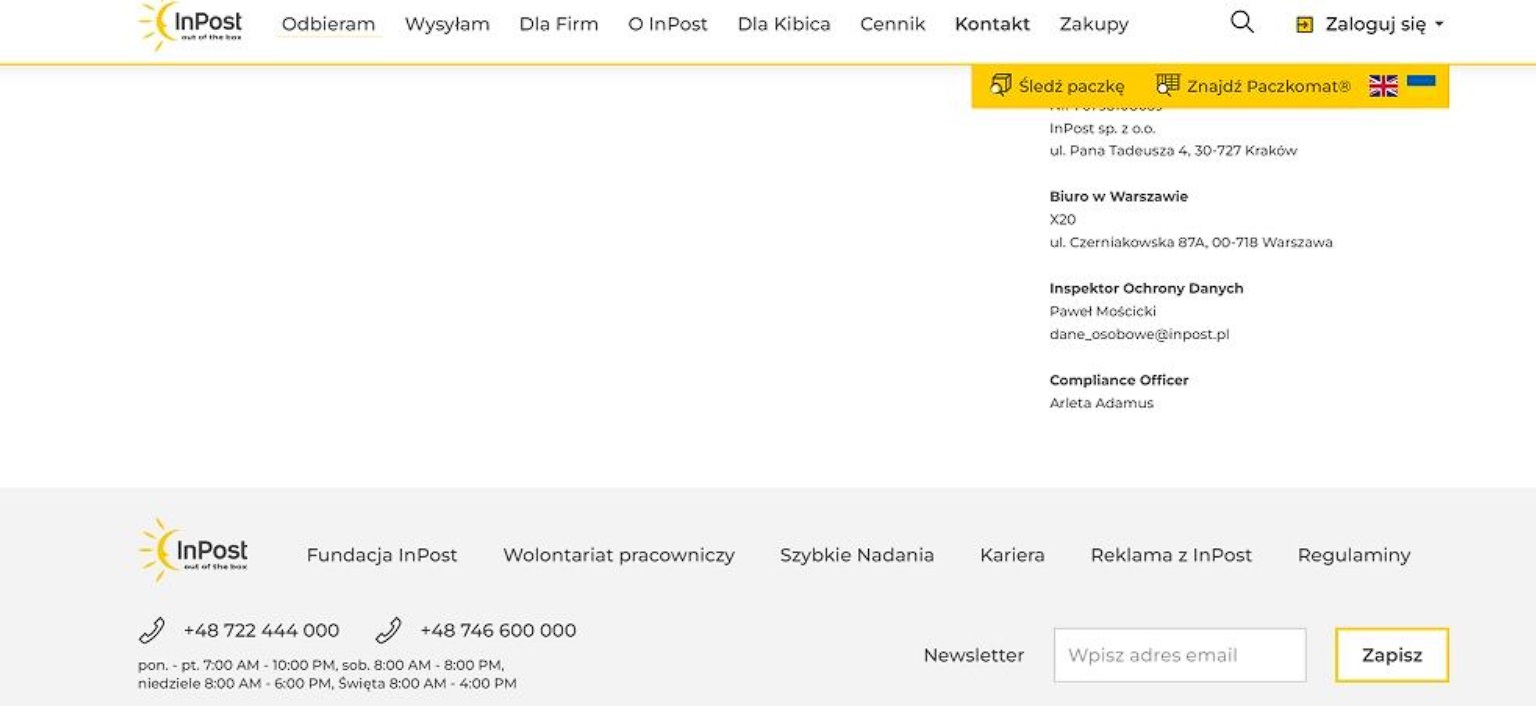Click the name Paweł Mościcki
Viewport: 1536px width, 706px height.
[x=1103, y=311]
